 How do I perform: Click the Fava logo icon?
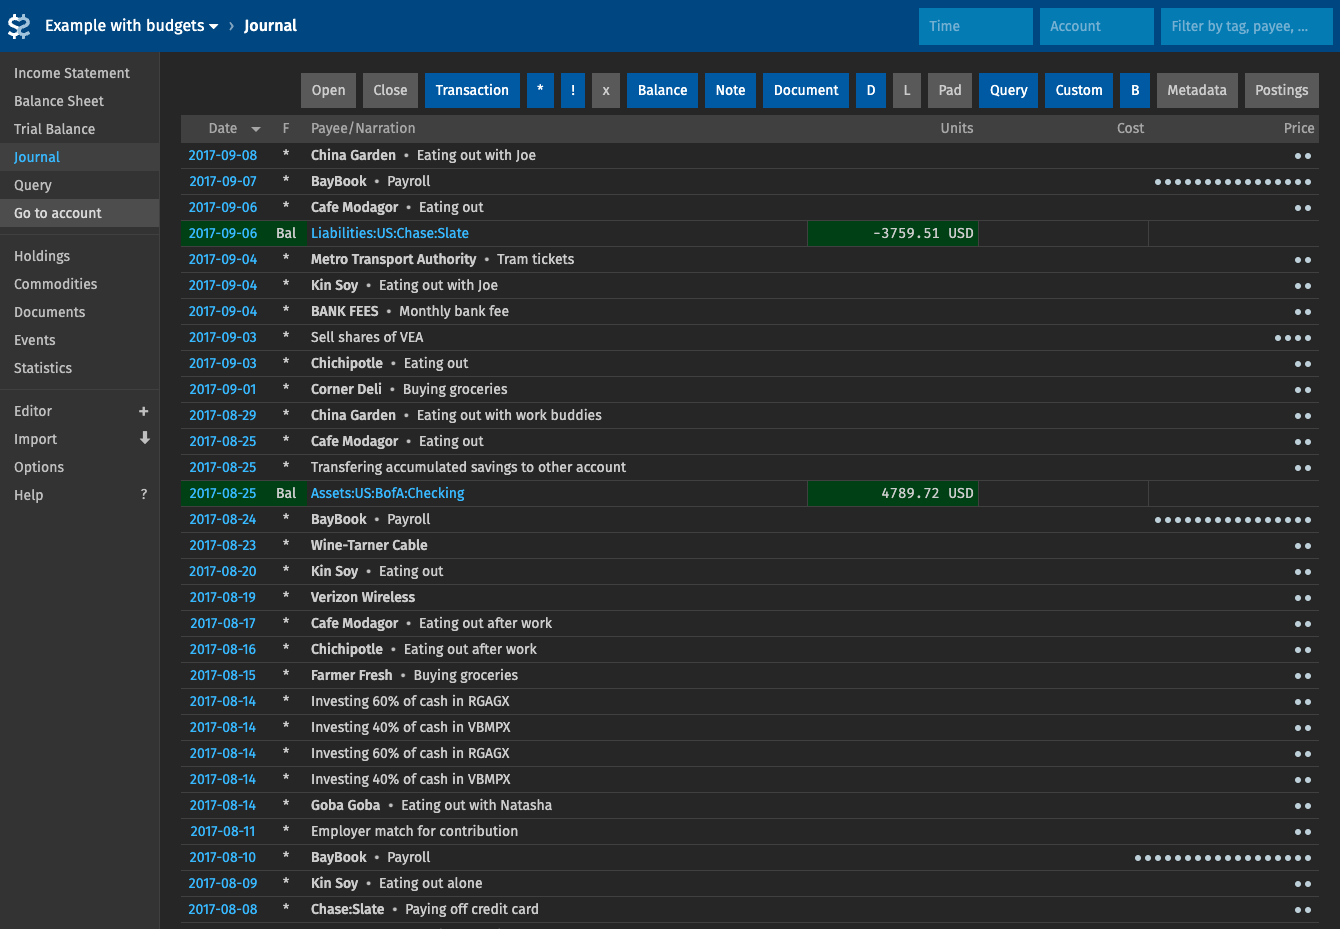[x=19, y=26]
